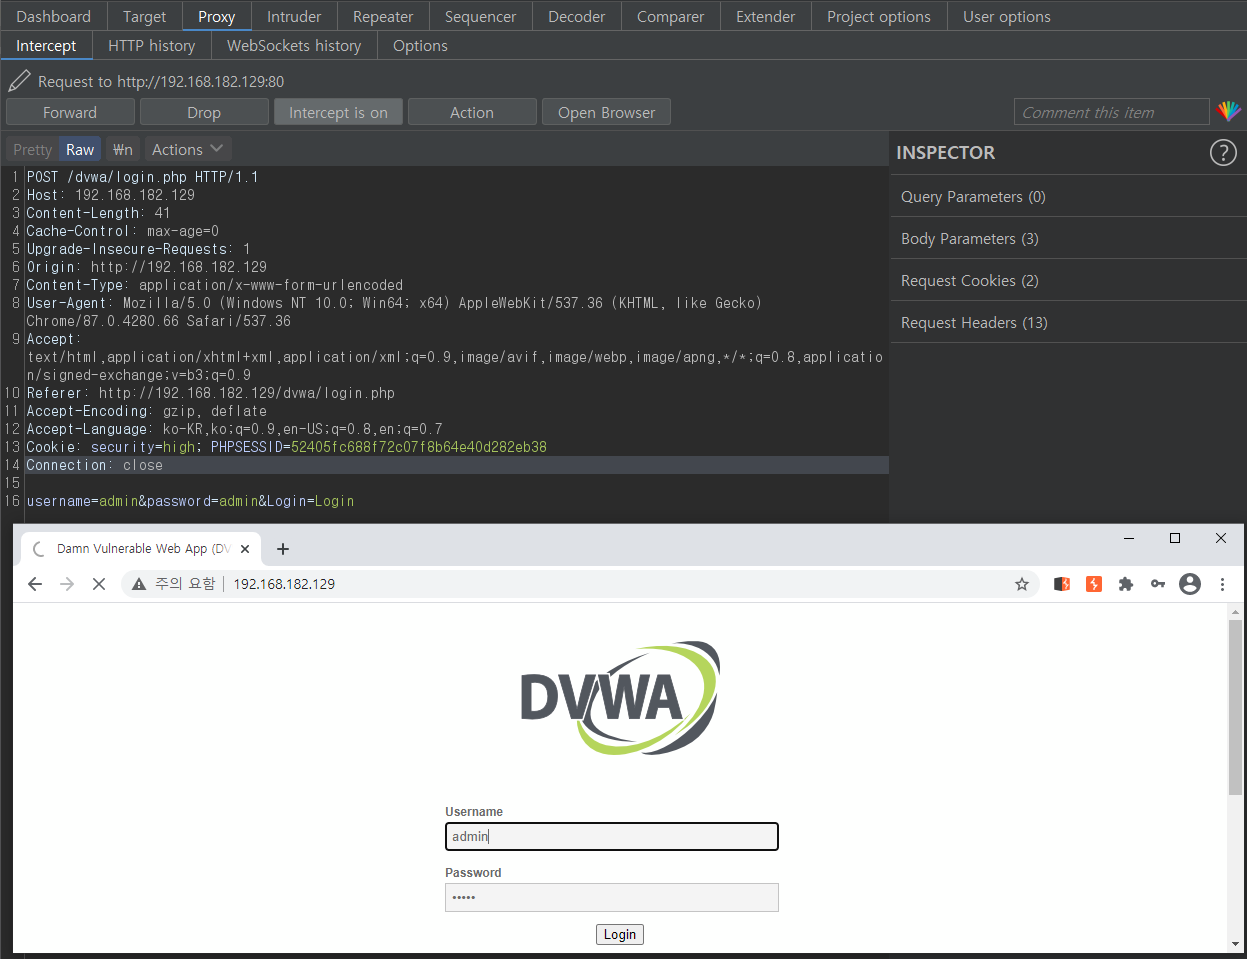
Task: Click the Action button
Action: [472, 112]
